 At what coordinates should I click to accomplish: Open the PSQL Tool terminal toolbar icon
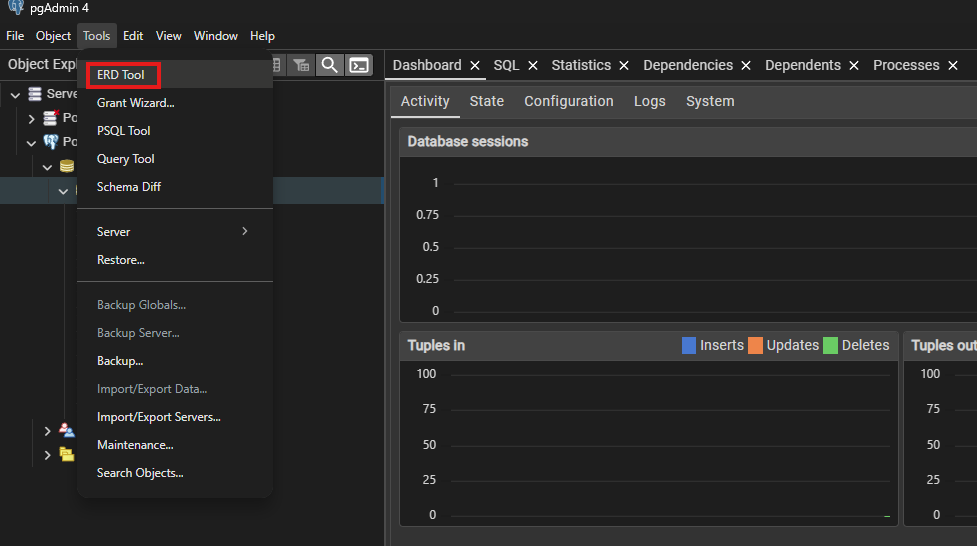click(x=359, y=65)
